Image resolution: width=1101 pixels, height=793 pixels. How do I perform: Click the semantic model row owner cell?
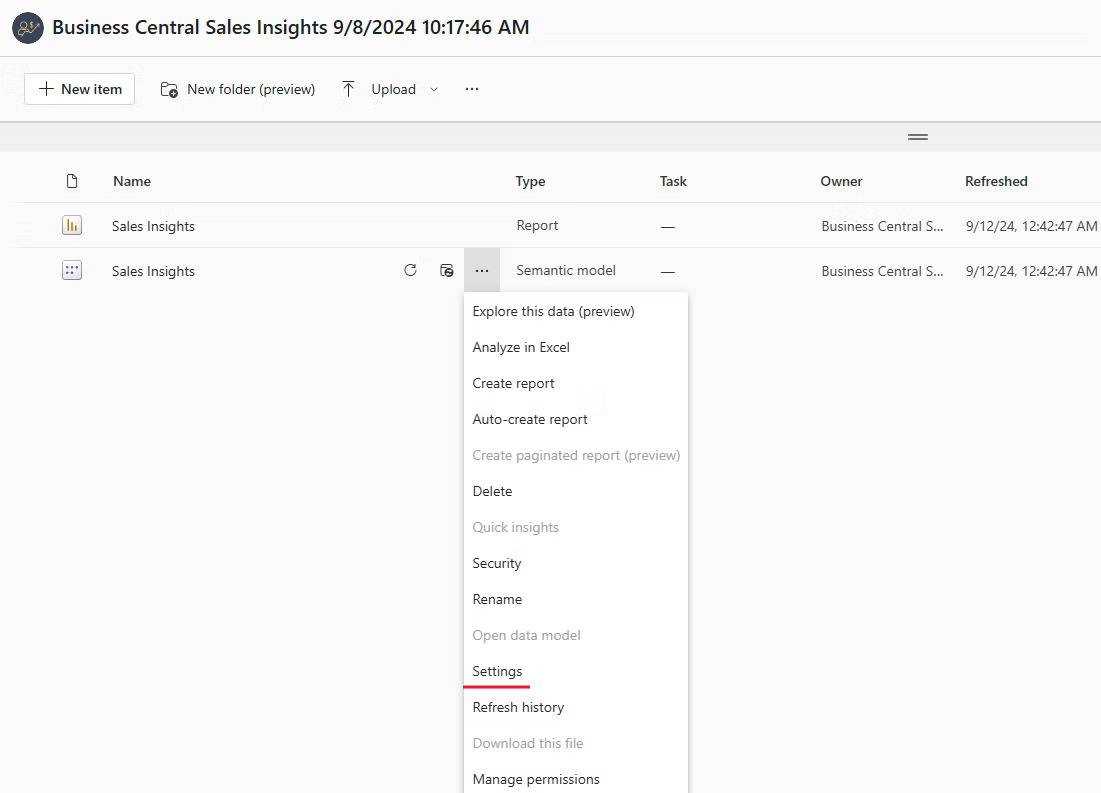883,271
